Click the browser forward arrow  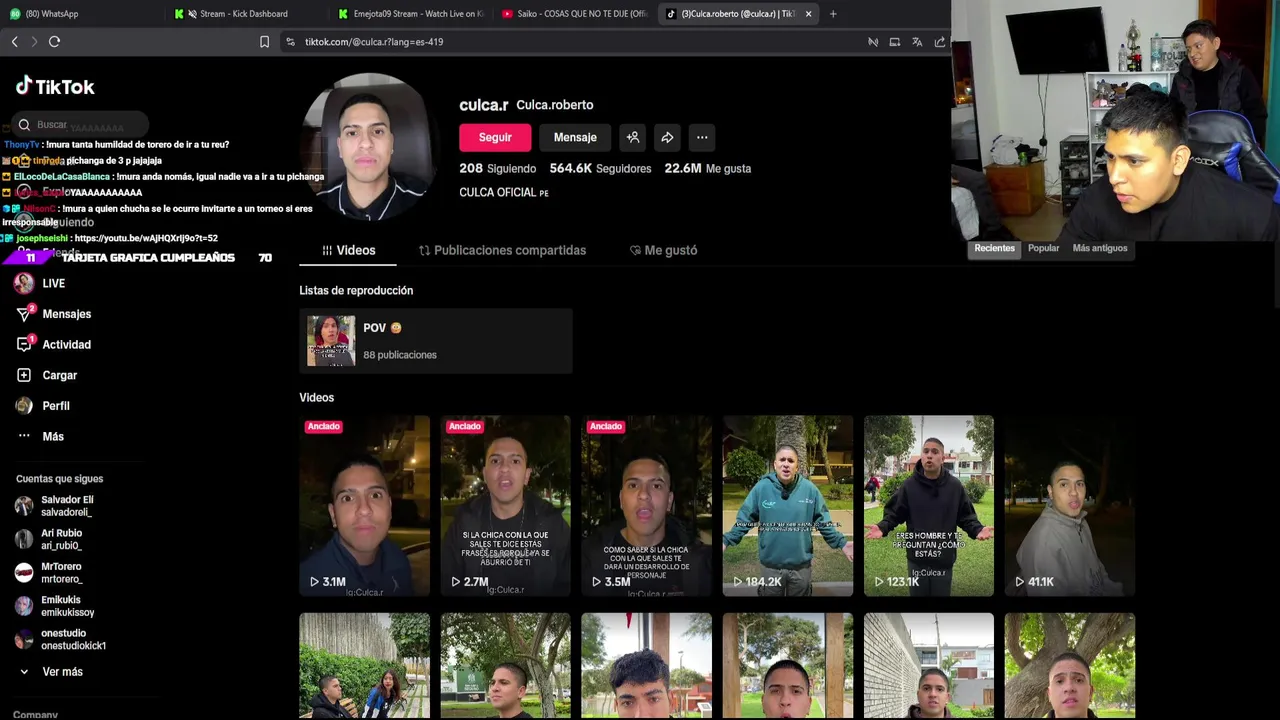click(34, 42)
